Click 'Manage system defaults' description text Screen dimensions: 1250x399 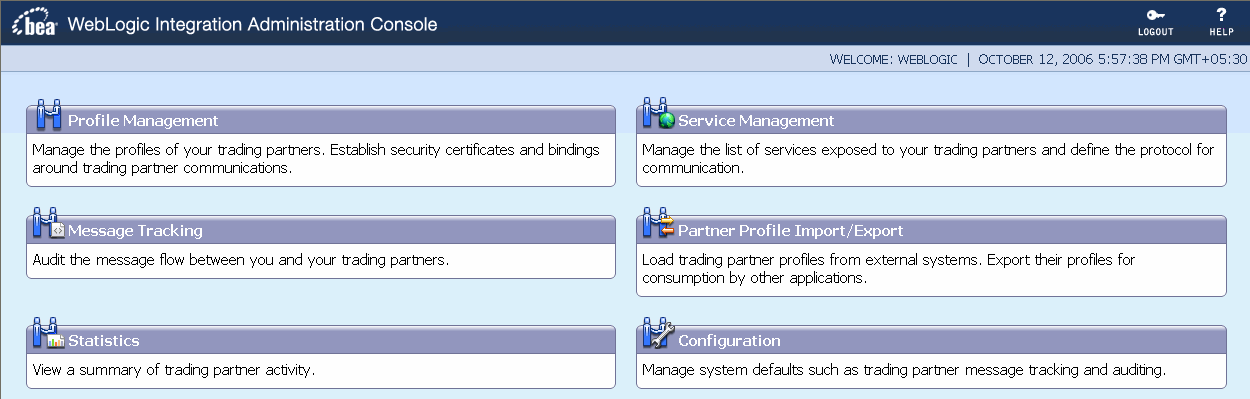click(x=904, y=370)
